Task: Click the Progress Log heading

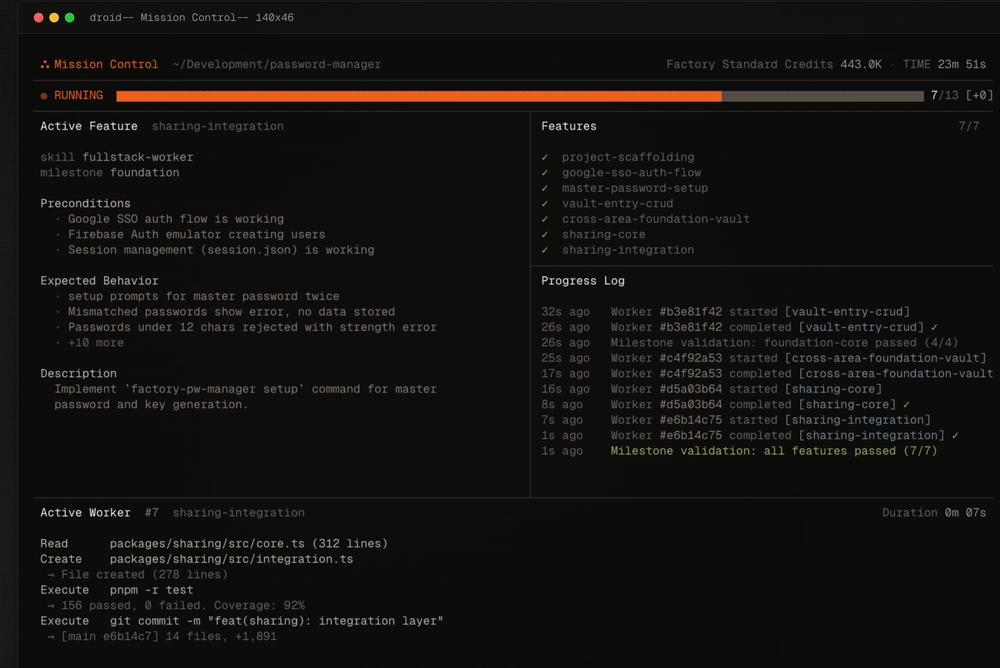Action: [583, 281]
